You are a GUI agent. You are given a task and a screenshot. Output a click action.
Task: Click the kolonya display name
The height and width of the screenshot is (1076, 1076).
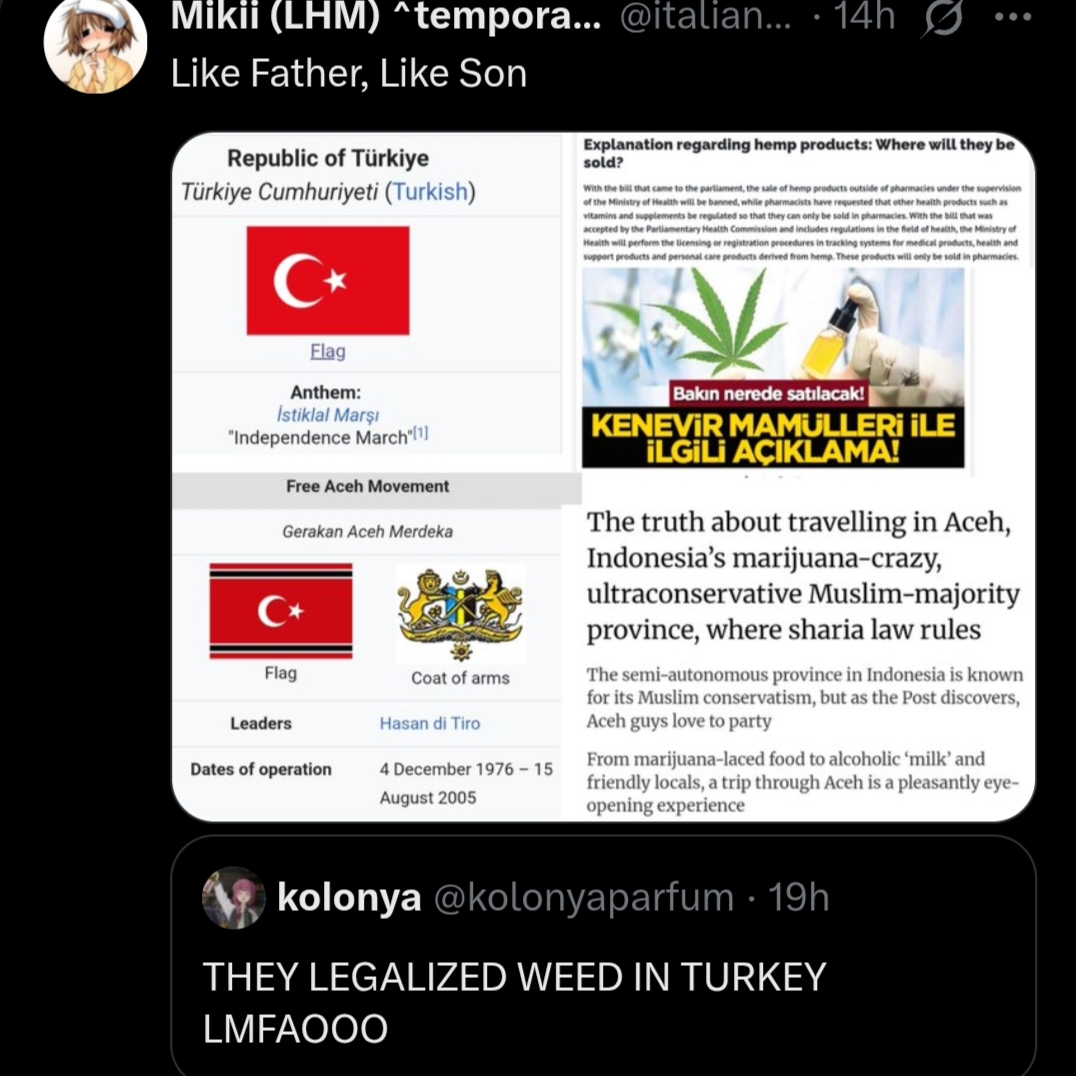point(349,898)
